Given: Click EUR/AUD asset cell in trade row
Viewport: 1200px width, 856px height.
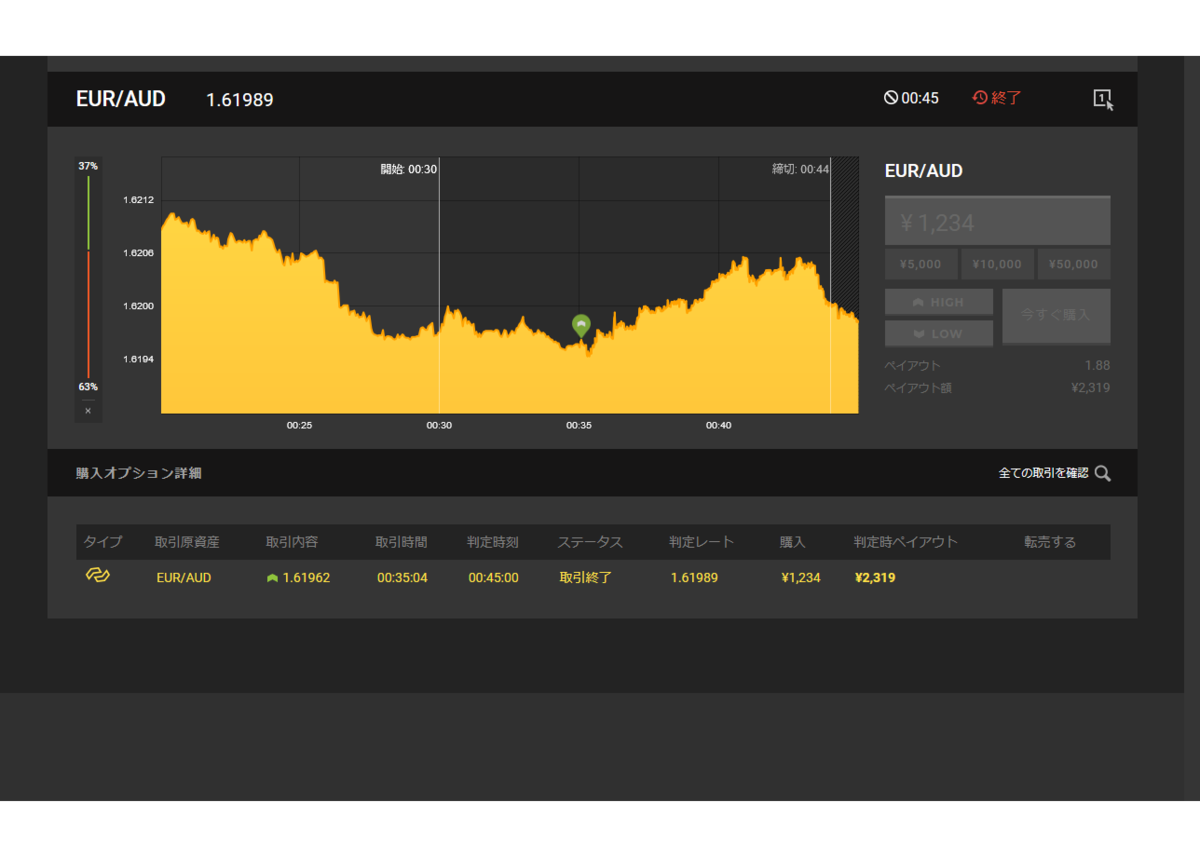Looking at the screenshot, I should (x=184, y=578).
